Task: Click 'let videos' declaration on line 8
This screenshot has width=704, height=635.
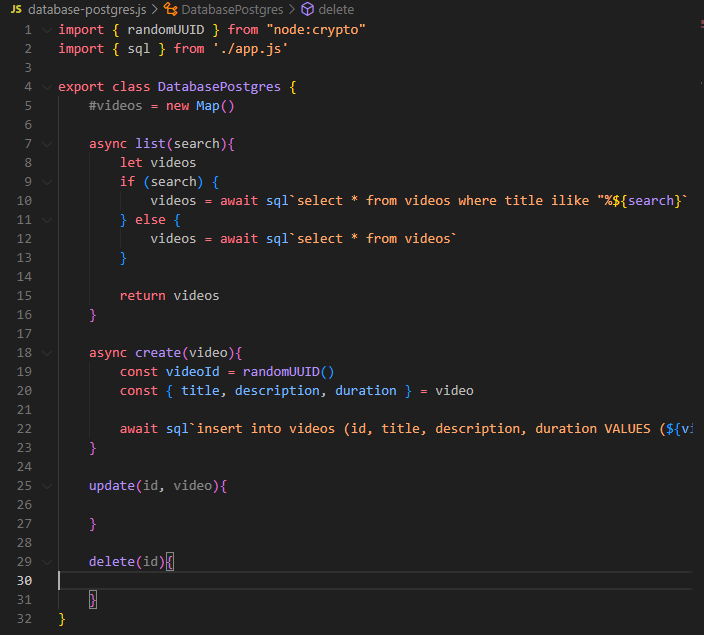Action: point(158,163)
